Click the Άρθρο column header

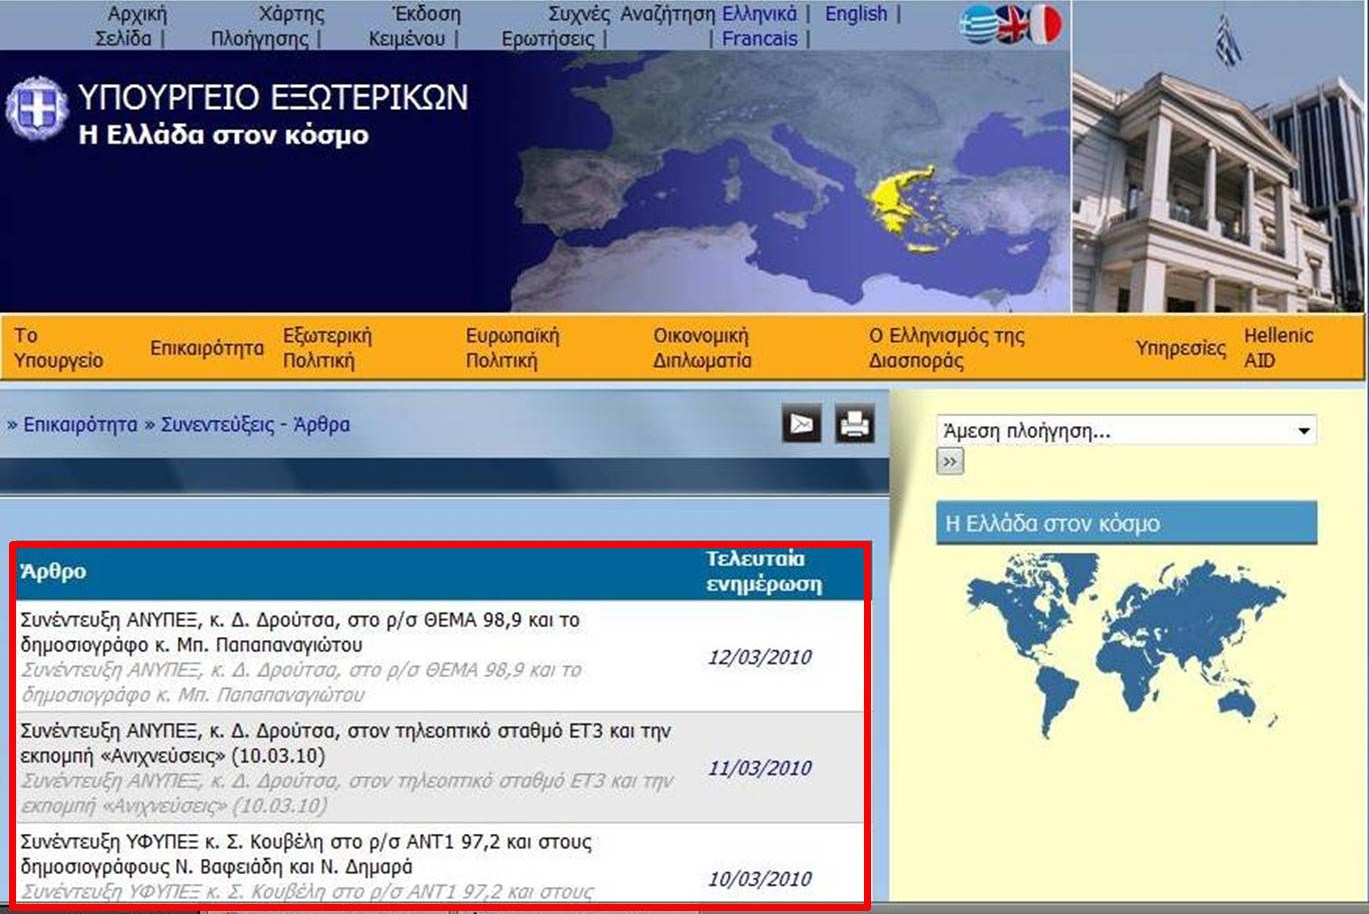[x=53, y=571]
